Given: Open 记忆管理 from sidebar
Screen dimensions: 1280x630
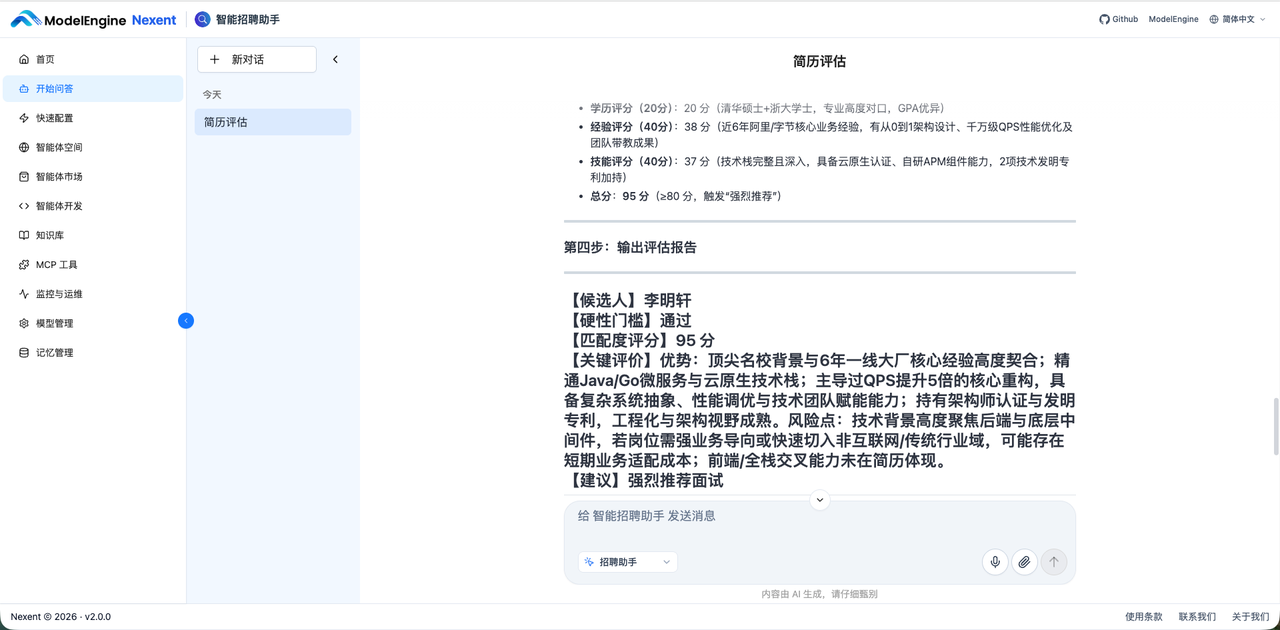Looking at the screenshot, I should 57,352.
